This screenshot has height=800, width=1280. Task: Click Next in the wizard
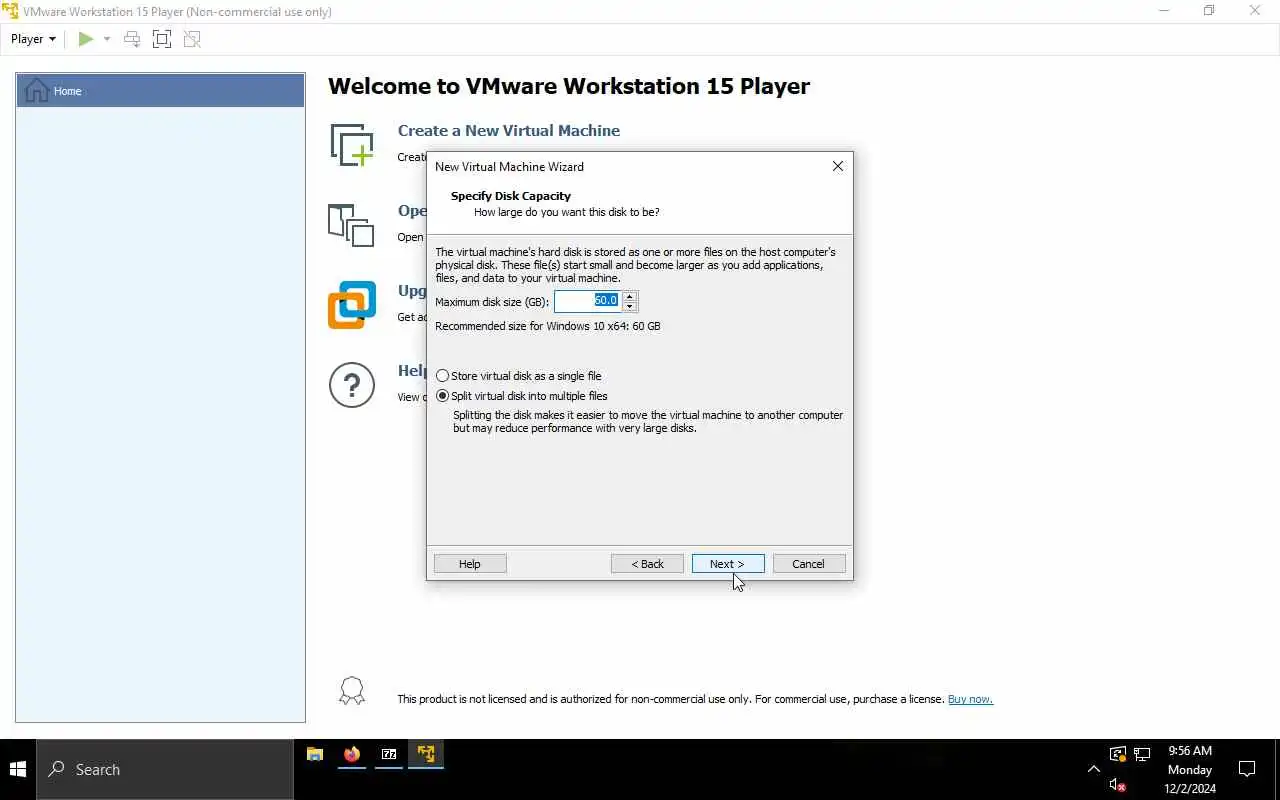(x=728, y=564)
